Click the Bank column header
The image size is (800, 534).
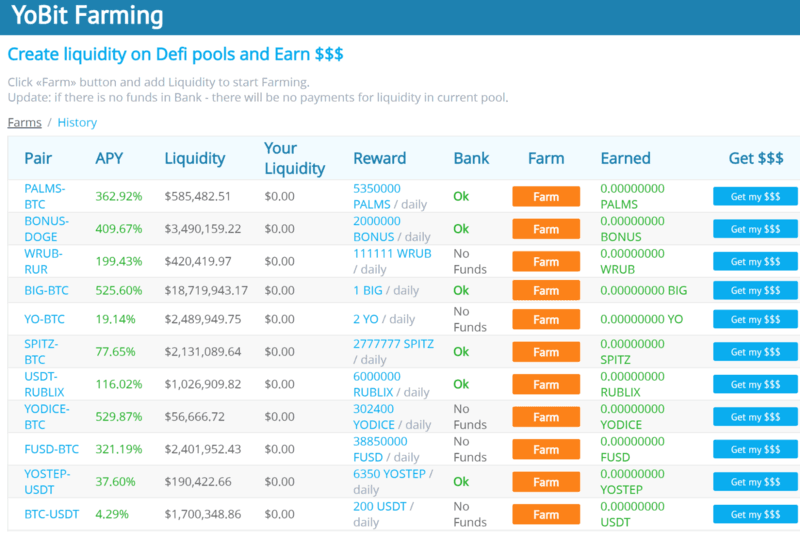(x=471, y=158)
